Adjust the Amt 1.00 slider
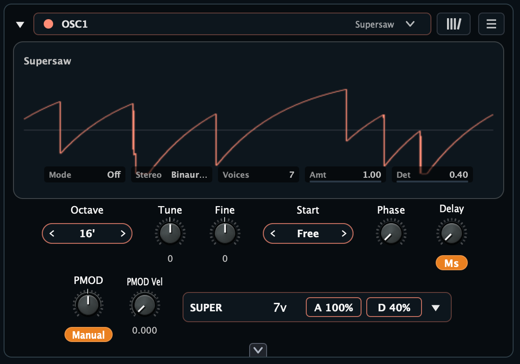 tap(345, 175)
